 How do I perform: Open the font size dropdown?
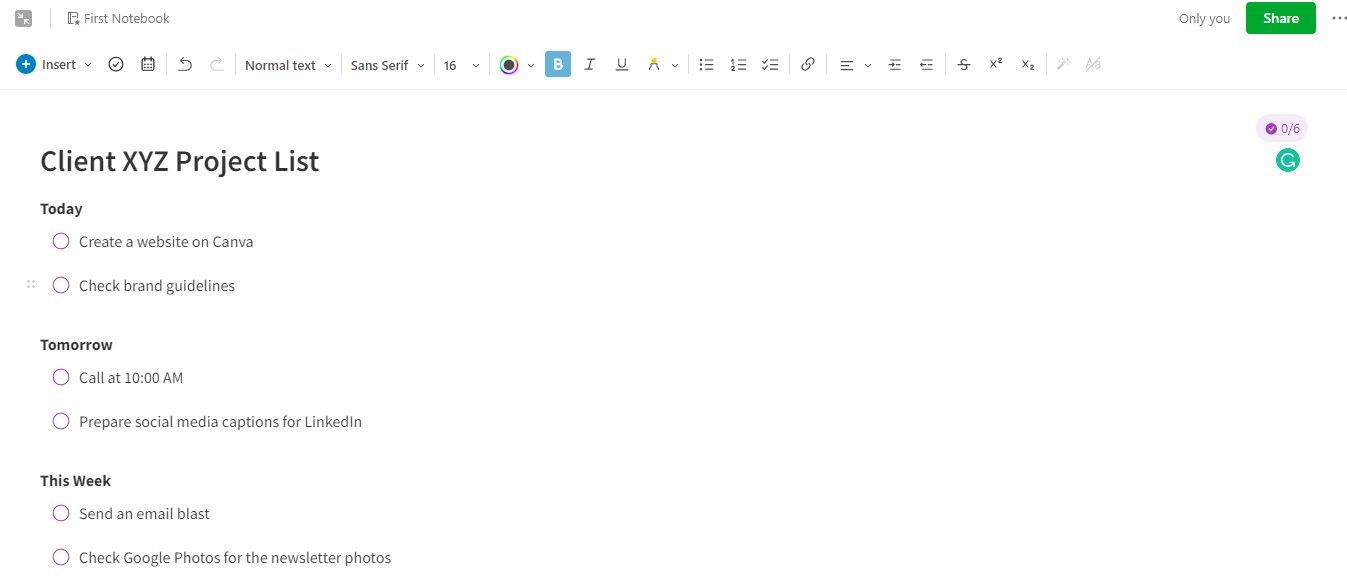tap(460, 64)
